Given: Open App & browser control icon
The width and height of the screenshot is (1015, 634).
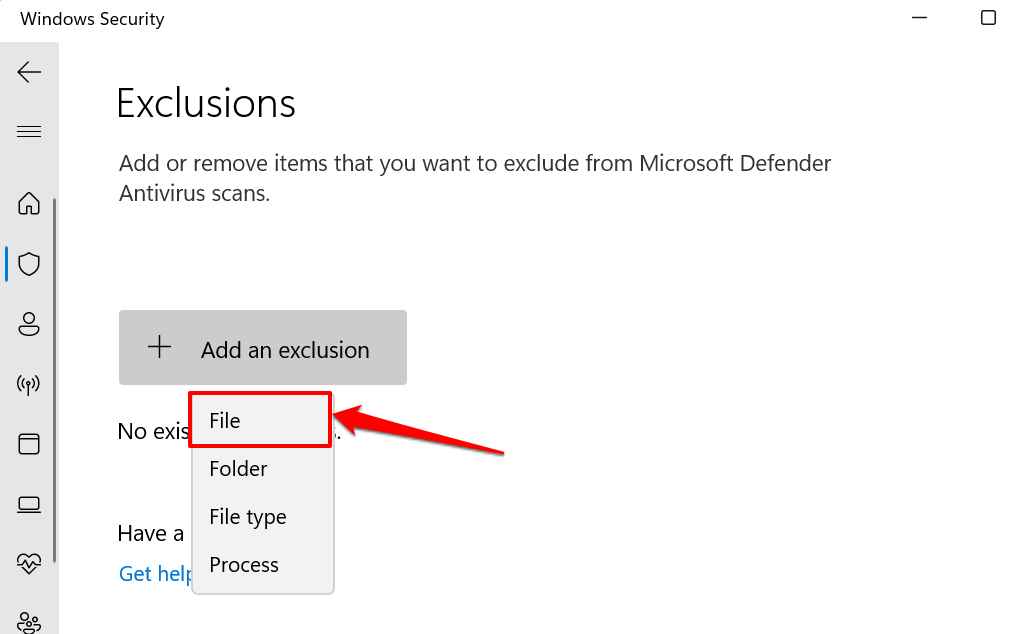Looking at the screenshot, I should pyautogui.click(x=29, y=443).
